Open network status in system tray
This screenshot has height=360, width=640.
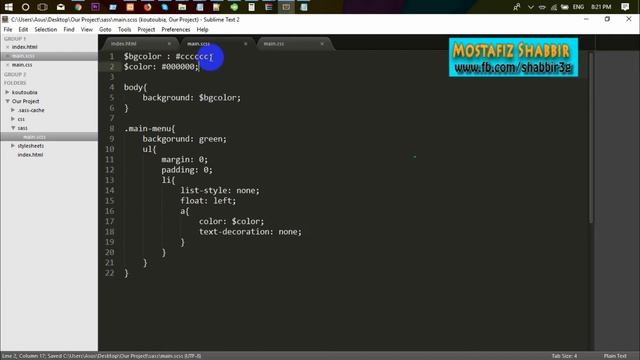tap(553, 7)
